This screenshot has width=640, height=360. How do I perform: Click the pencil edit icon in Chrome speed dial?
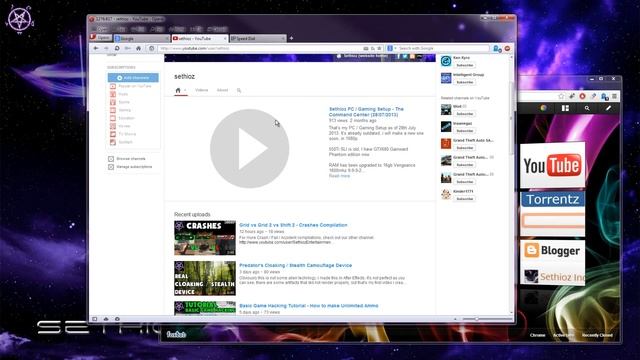point(609,108)
